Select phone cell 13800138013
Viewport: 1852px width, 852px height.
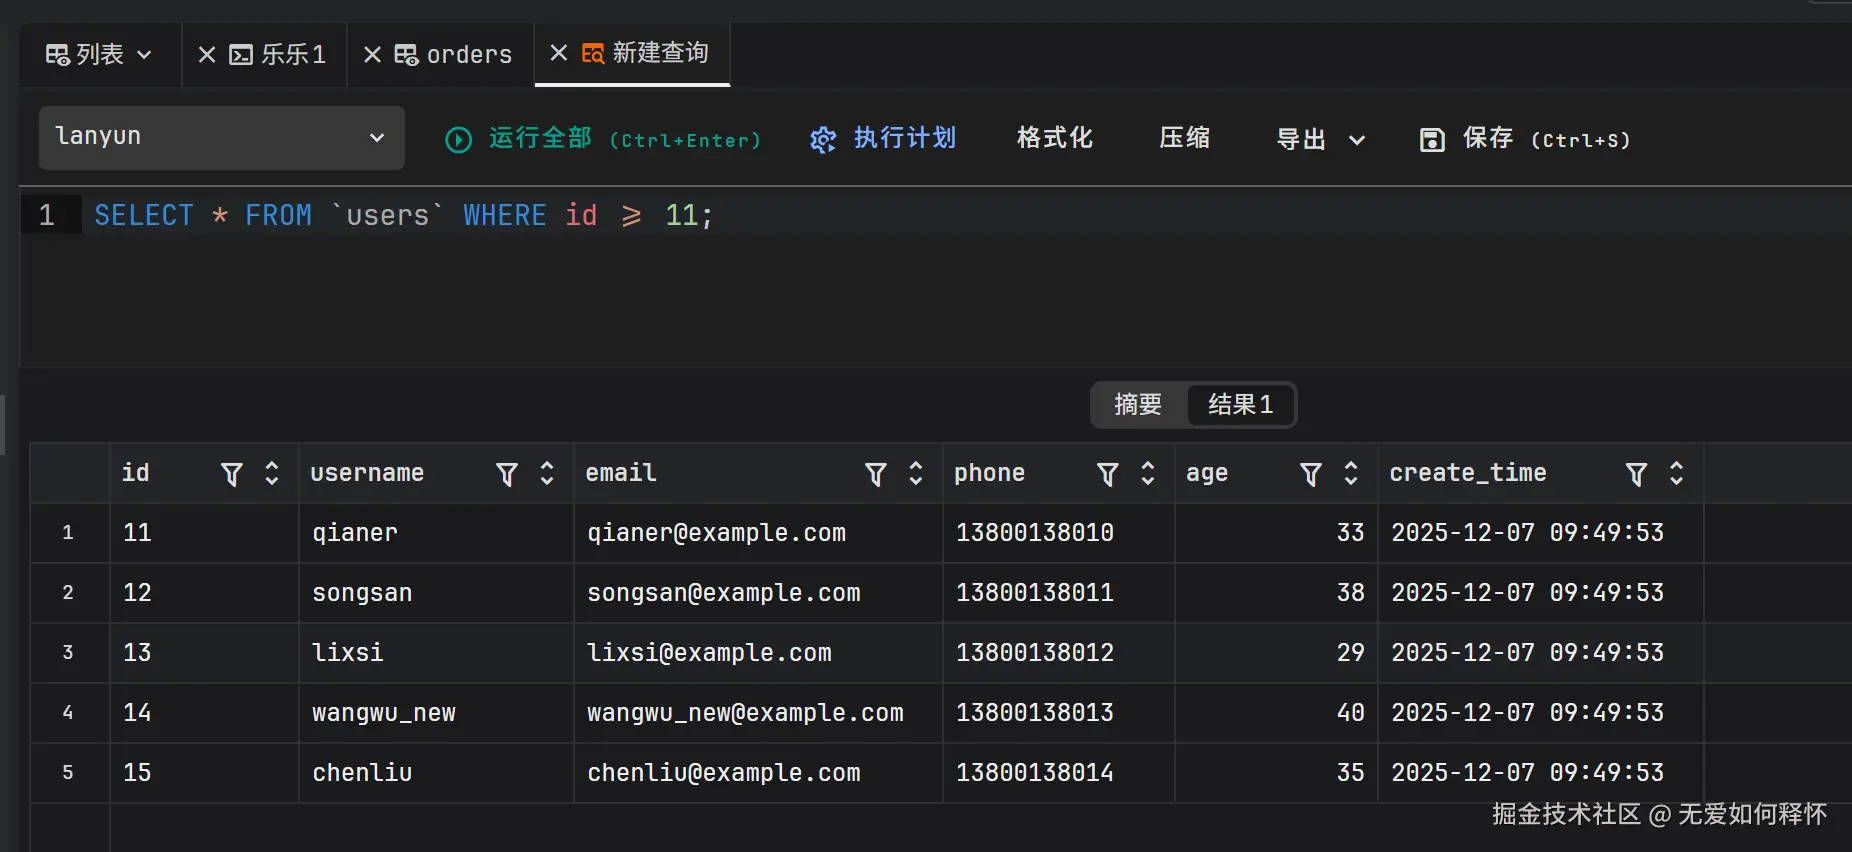(1059, 713)
